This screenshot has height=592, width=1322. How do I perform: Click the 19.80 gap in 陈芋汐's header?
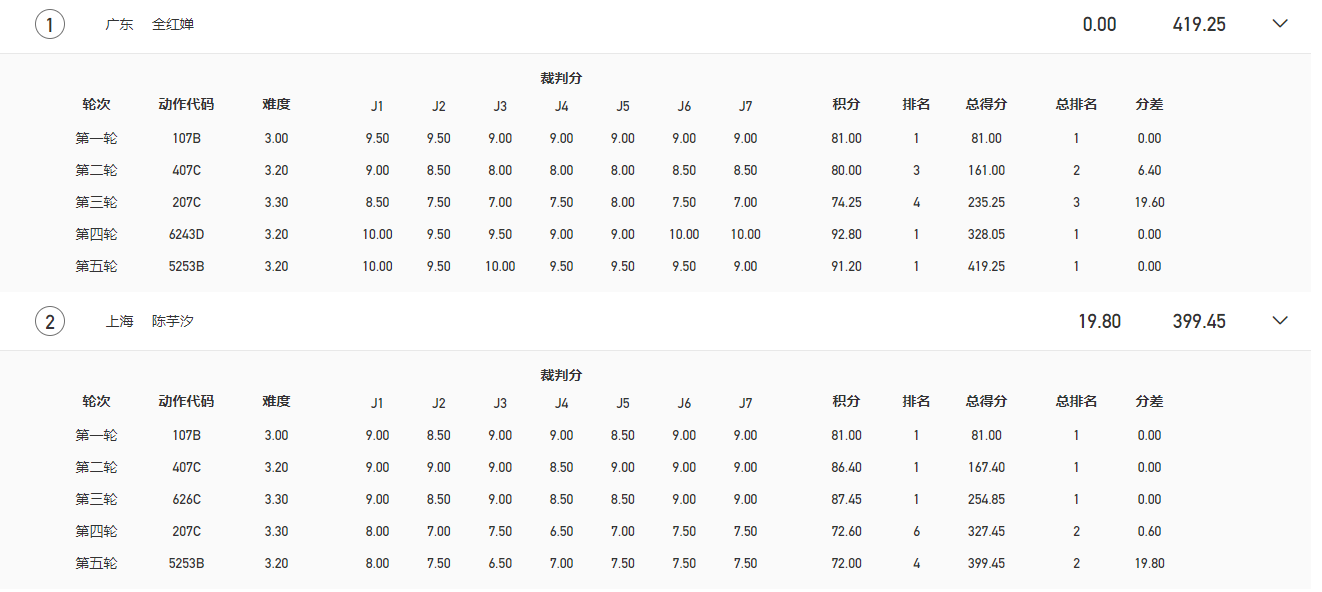[1099, 321]
